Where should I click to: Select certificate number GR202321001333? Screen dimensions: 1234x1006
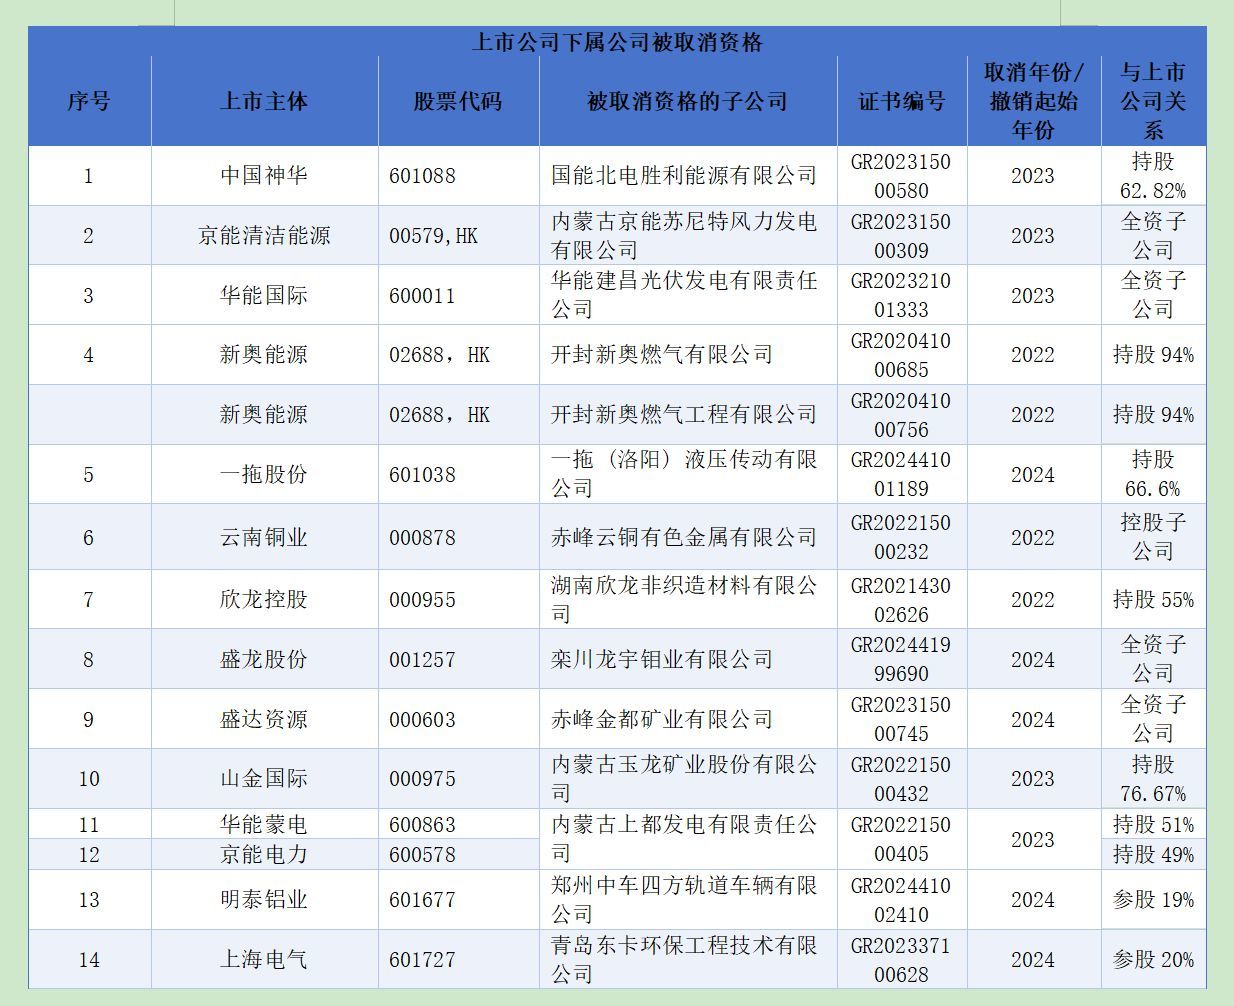(902, 295)
